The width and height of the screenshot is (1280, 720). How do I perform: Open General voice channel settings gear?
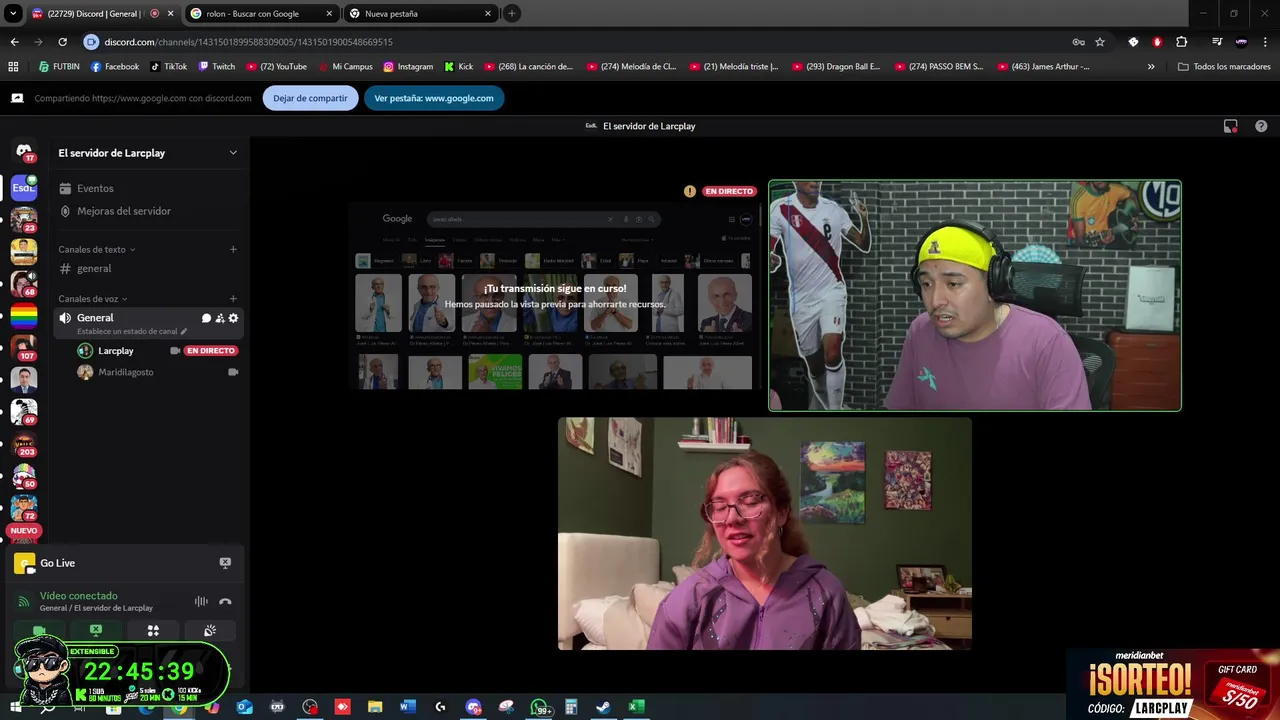[233, 318]
